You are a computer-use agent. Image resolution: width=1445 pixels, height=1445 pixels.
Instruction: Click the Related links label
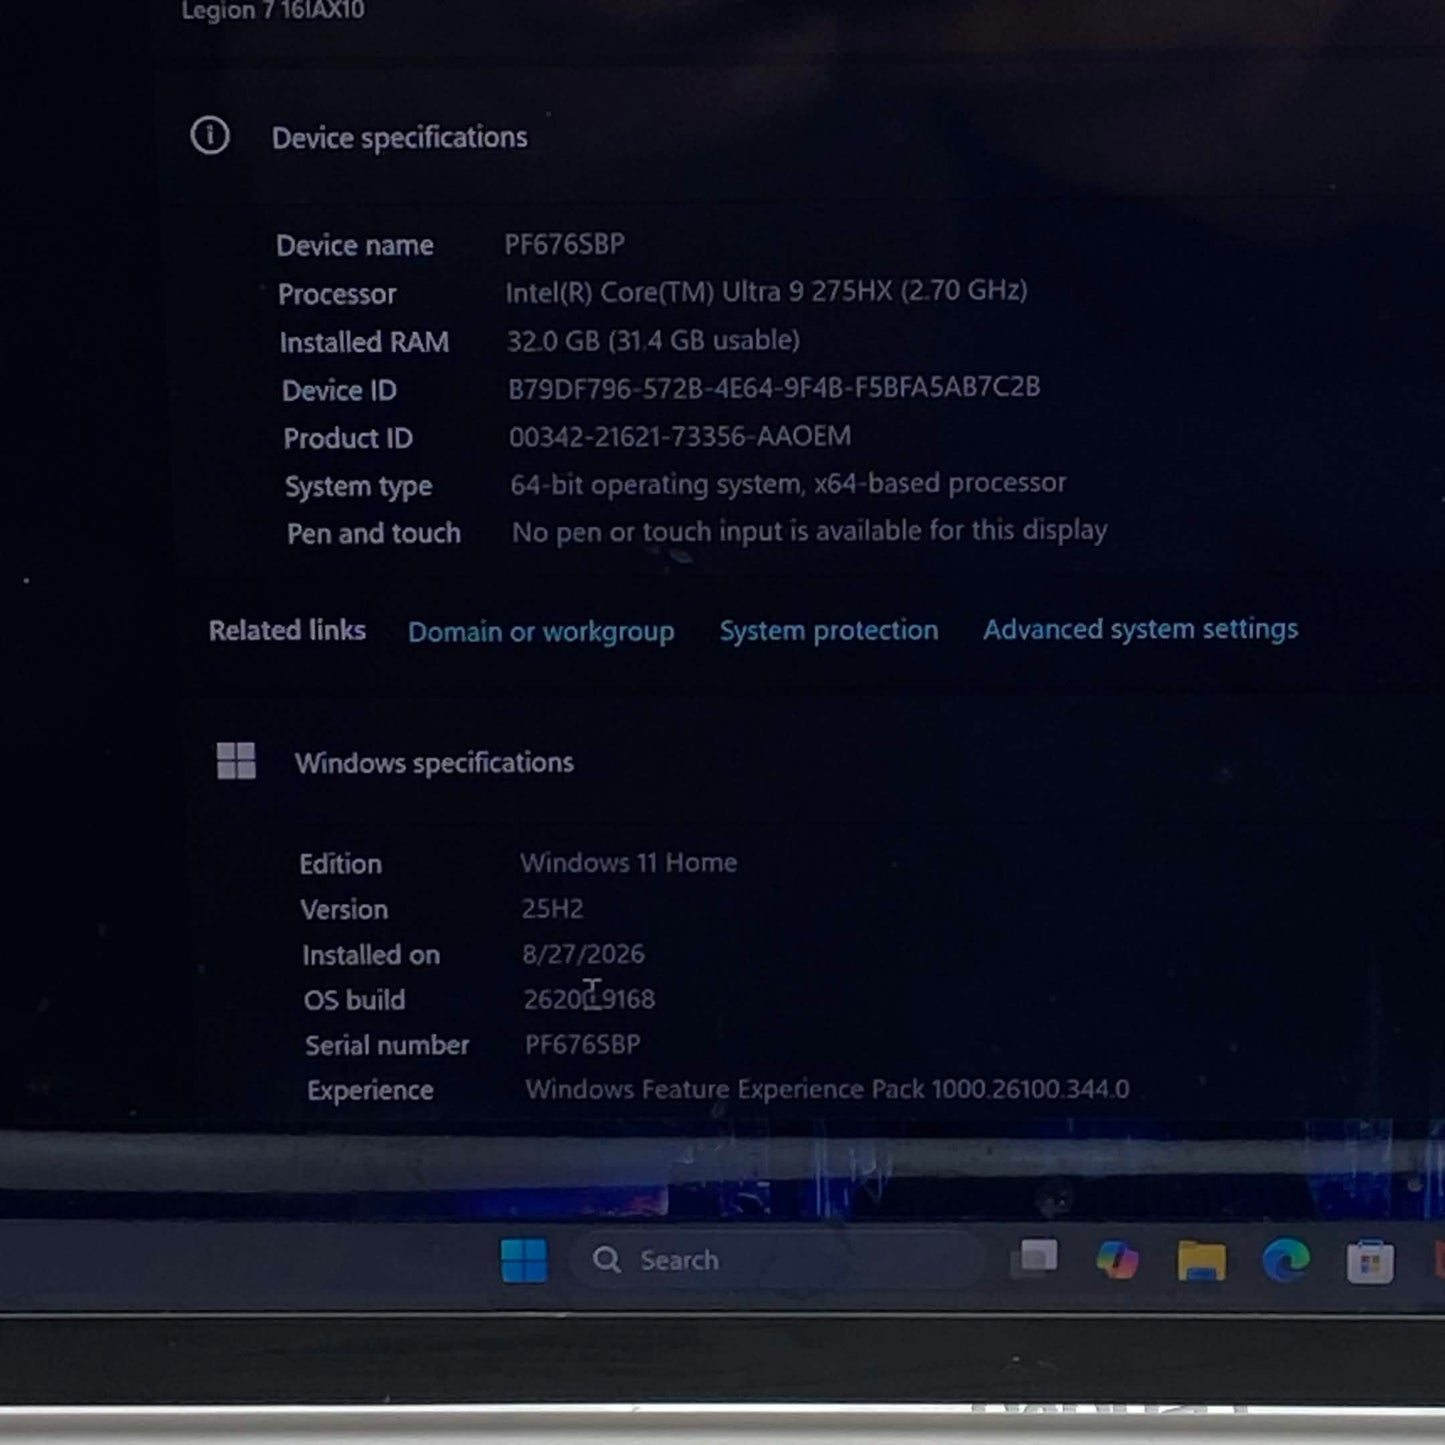[287, 630]
